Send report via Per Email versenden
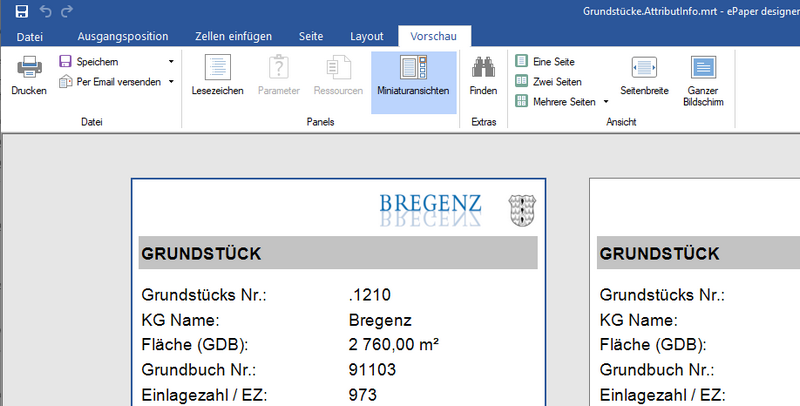This screenshot has height=406, width=800. pos(110,82)
